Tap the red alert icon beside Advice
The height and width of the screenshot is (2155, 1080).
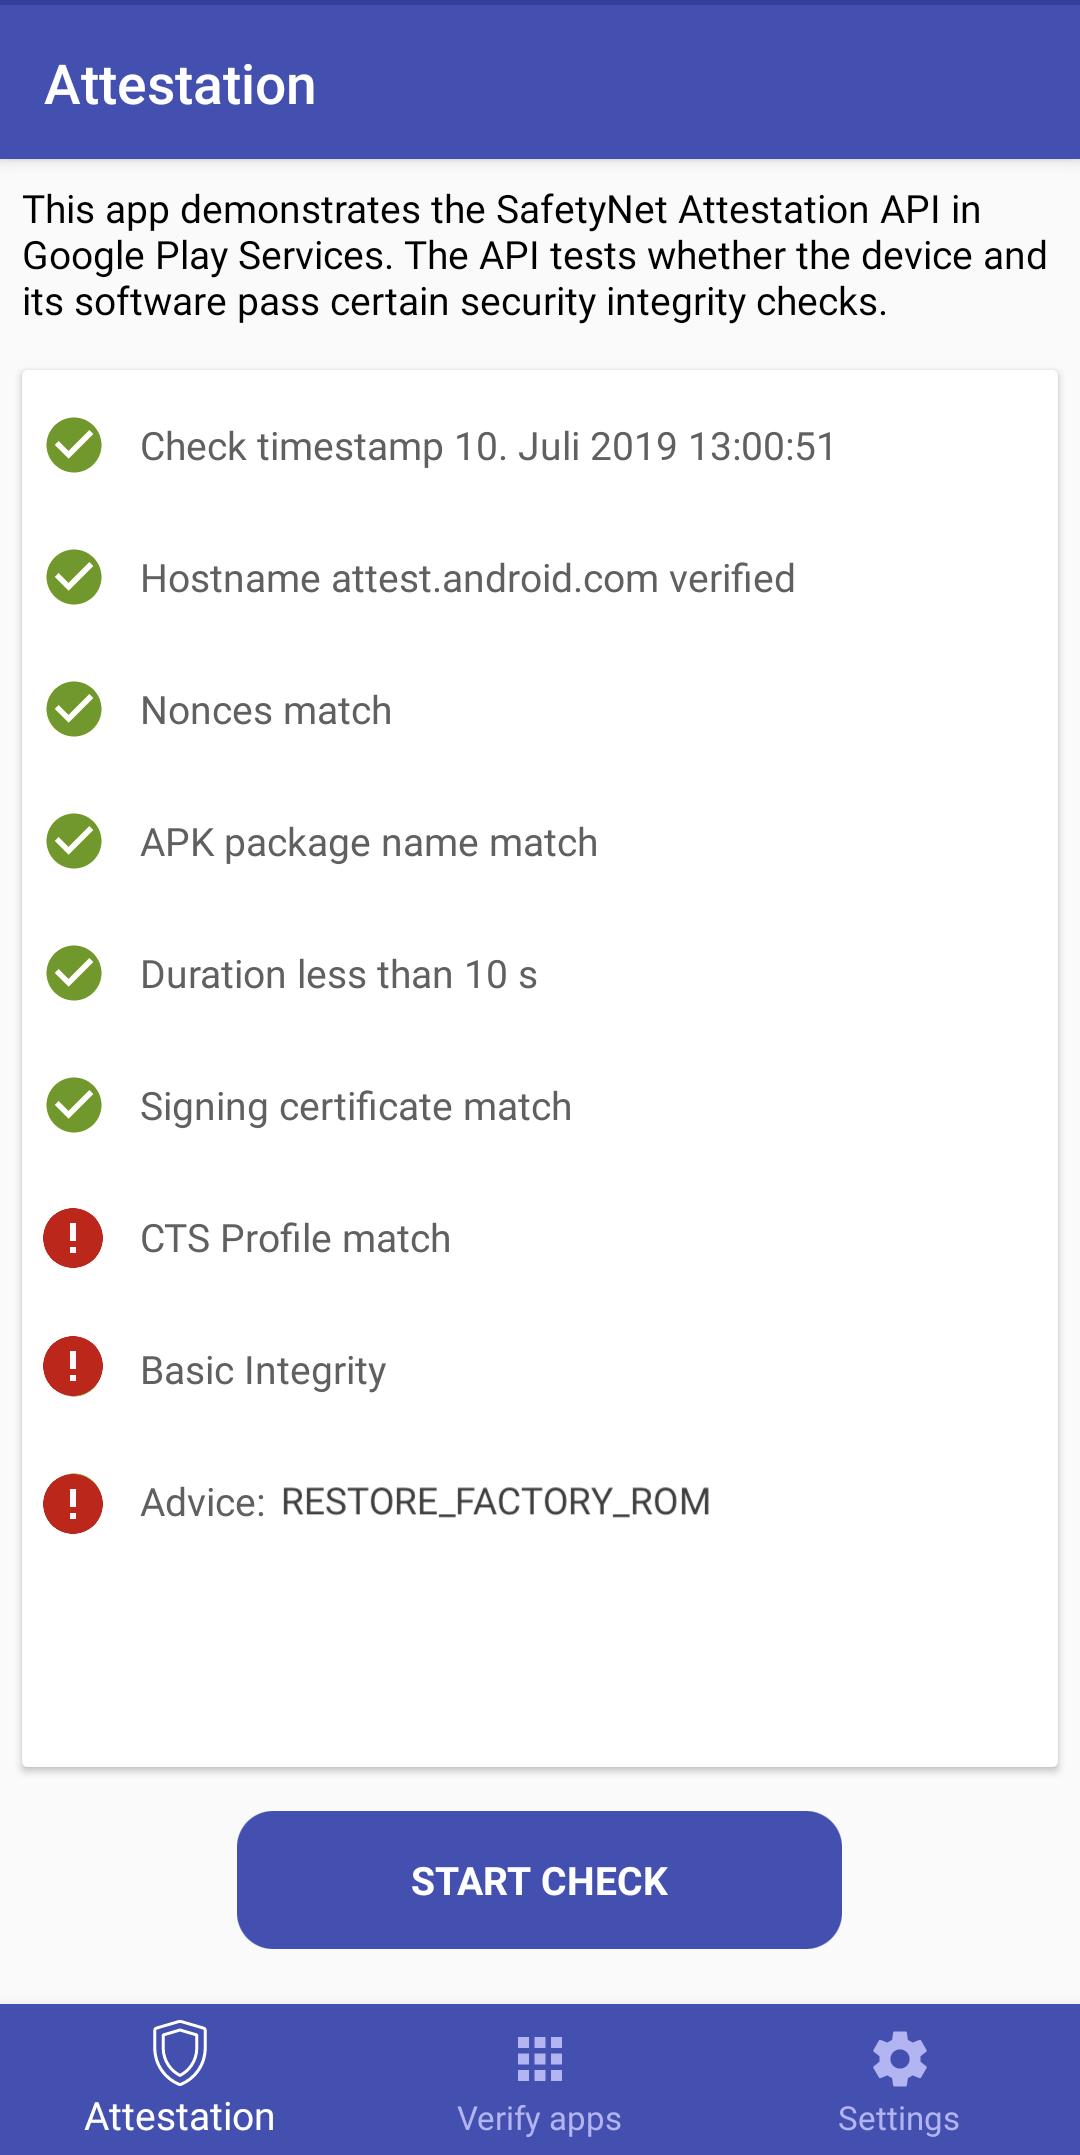(73, 1503)
